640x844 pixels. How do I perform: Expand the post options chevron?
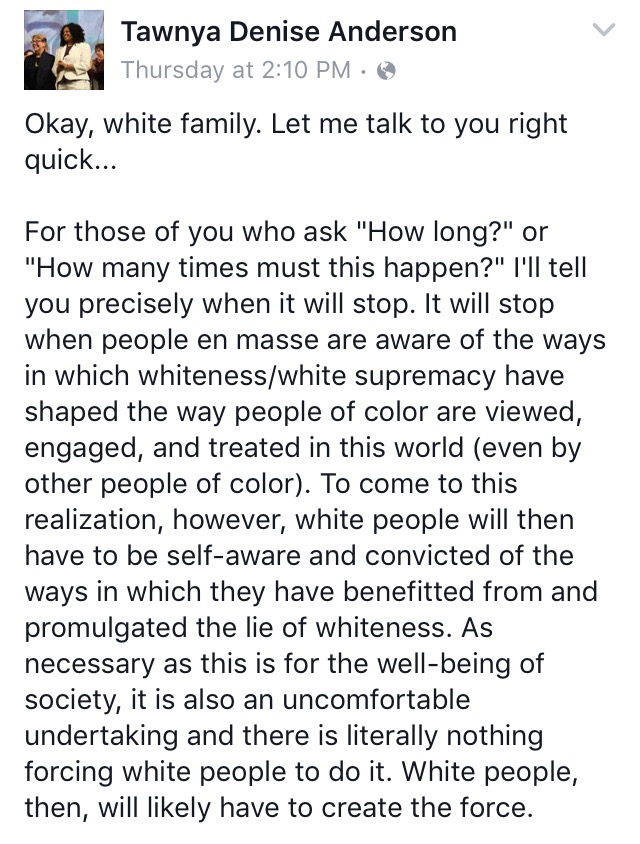603,31
